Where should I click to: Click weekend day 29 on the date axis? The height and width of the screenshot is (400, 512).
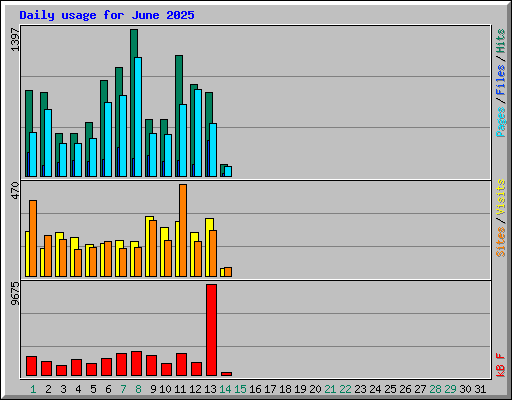450,389
